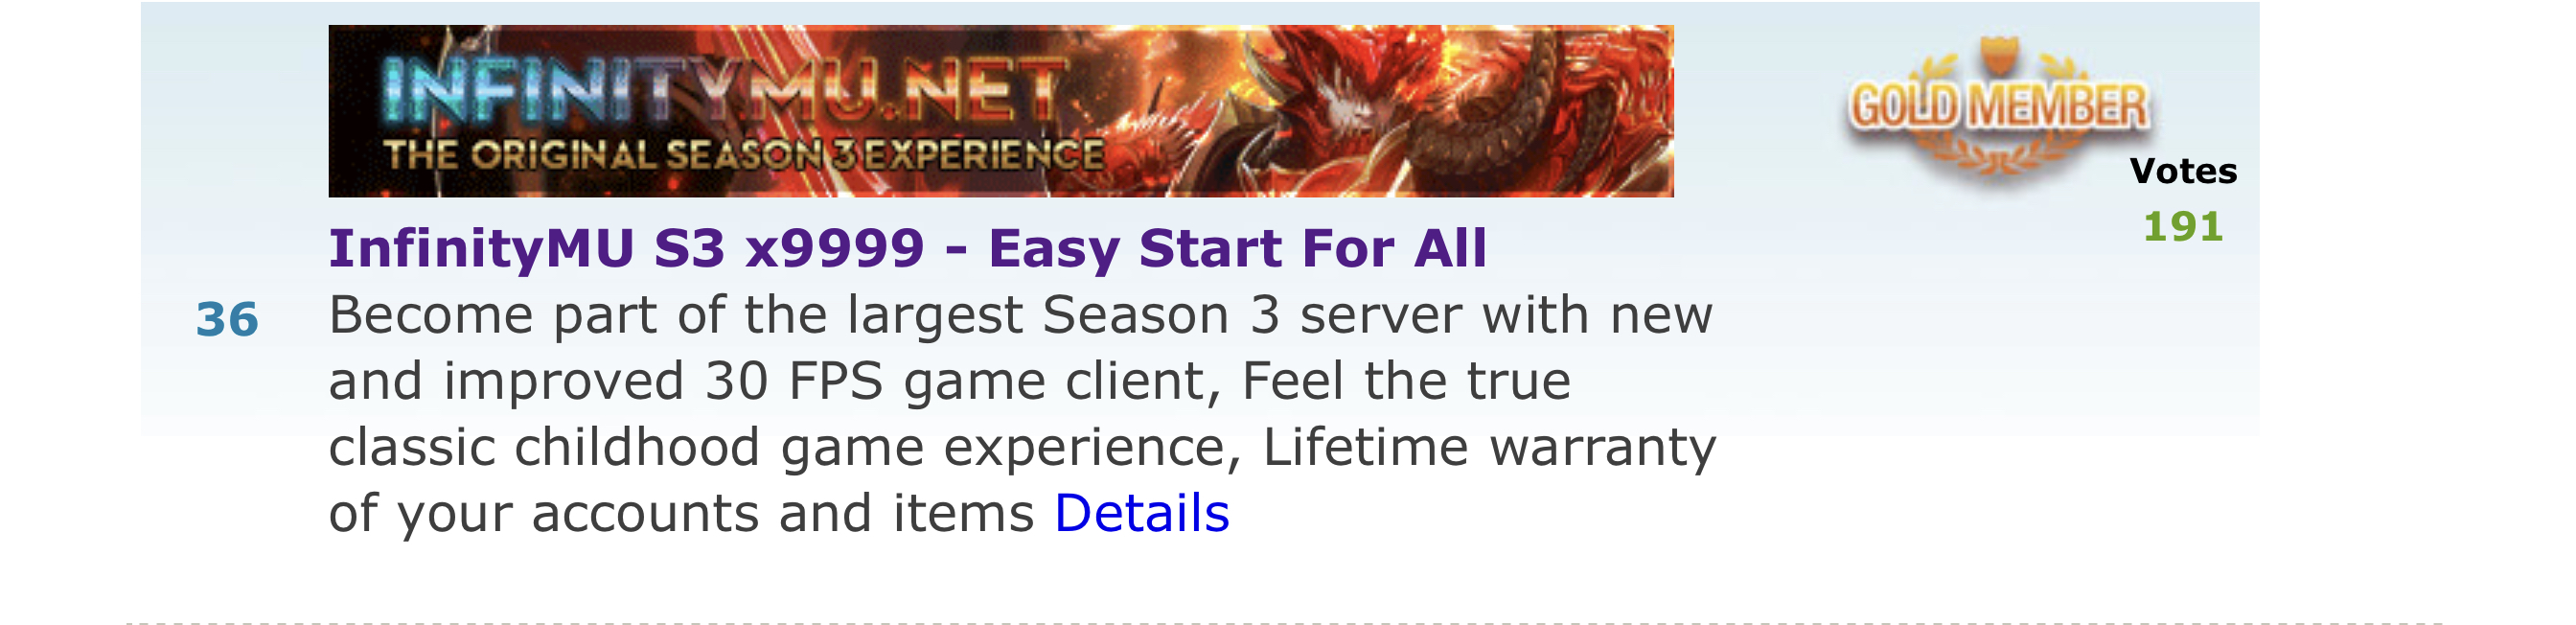Click the Votes label
This screenshot has width=2576, height=625.
tap(2183, 171)
